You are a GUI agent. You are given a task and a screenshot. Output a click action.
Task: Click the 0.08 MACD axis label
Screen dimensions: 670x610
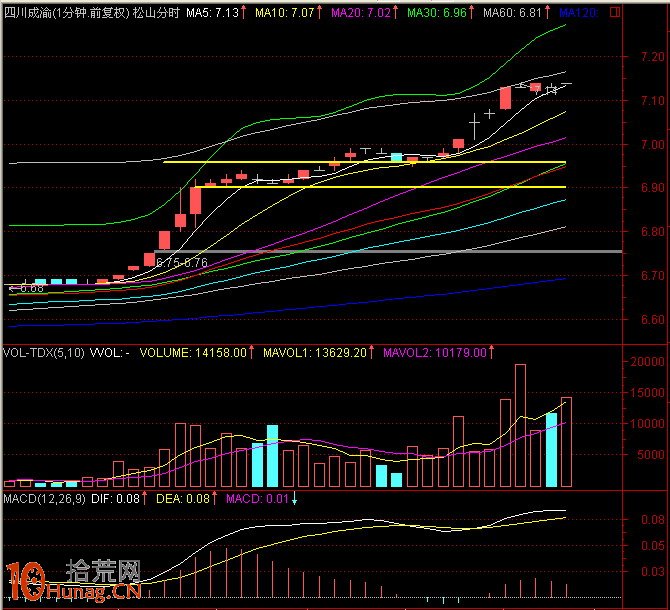click(652, 520)
